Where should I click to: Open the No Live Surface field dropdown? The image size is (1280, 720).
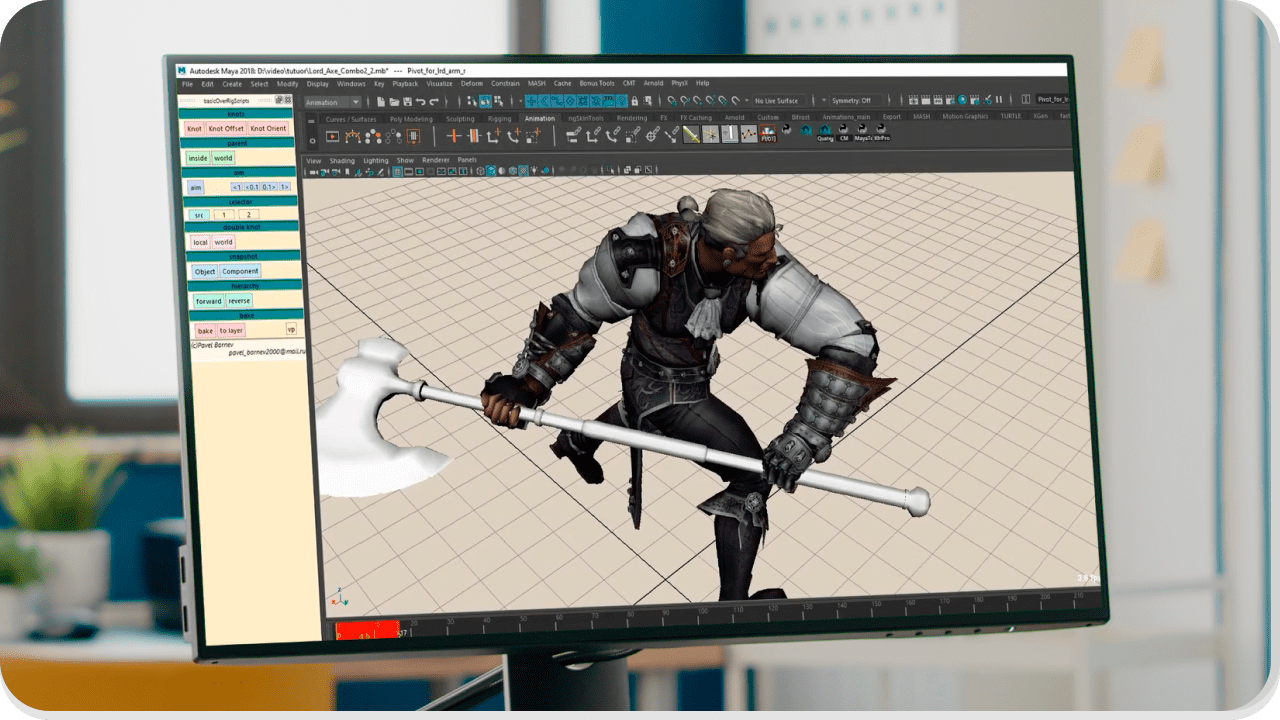point(779,101)
